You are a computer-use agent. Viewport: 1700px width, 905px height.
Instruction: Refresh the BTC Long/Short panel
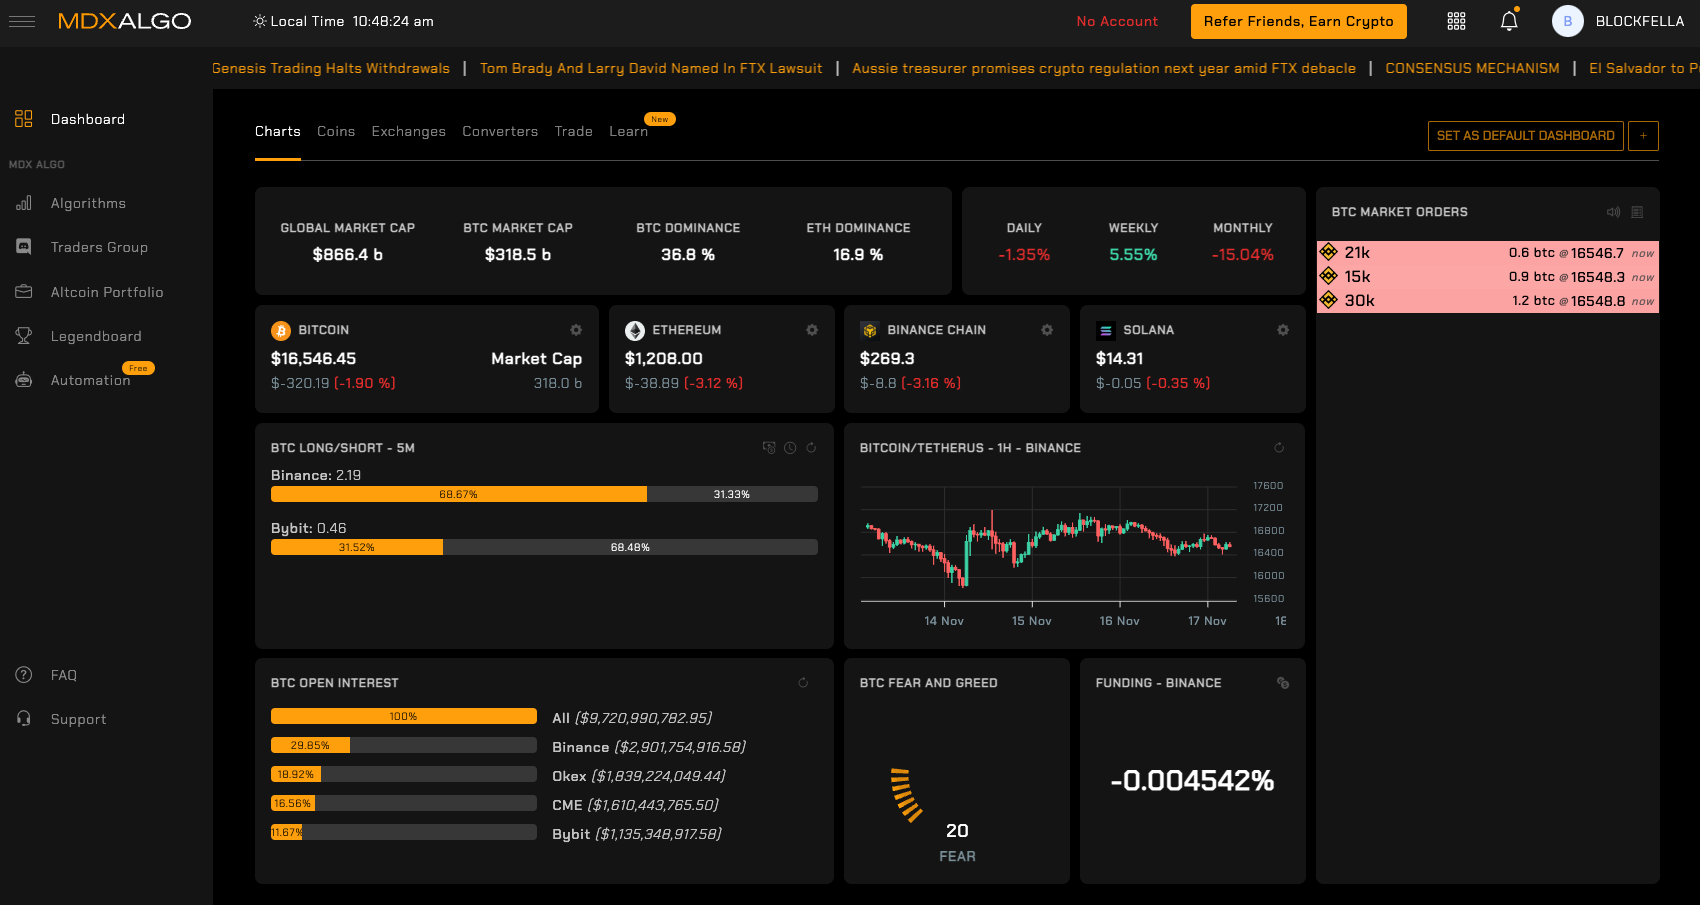point(811,448)
